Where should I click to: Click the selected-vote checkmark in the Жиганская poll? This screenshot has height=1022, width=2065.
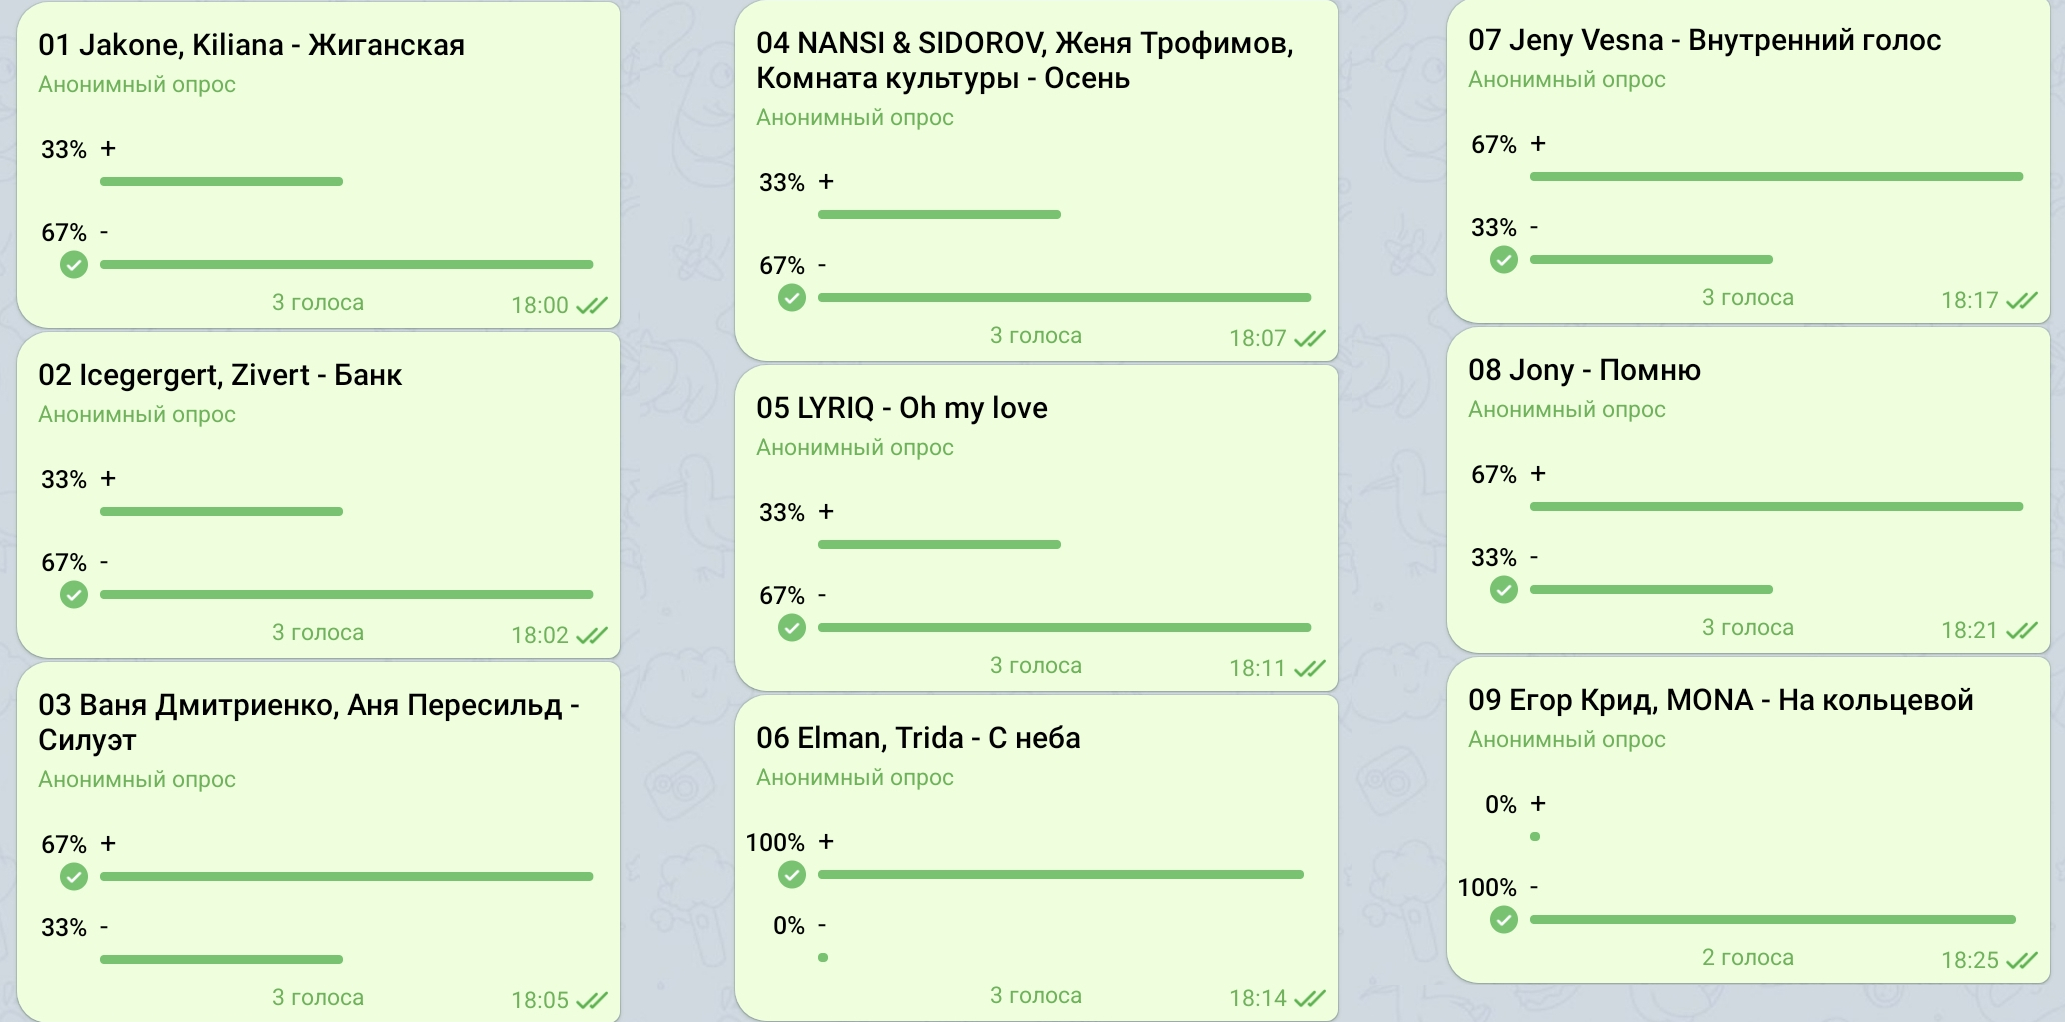coord(74,265)
